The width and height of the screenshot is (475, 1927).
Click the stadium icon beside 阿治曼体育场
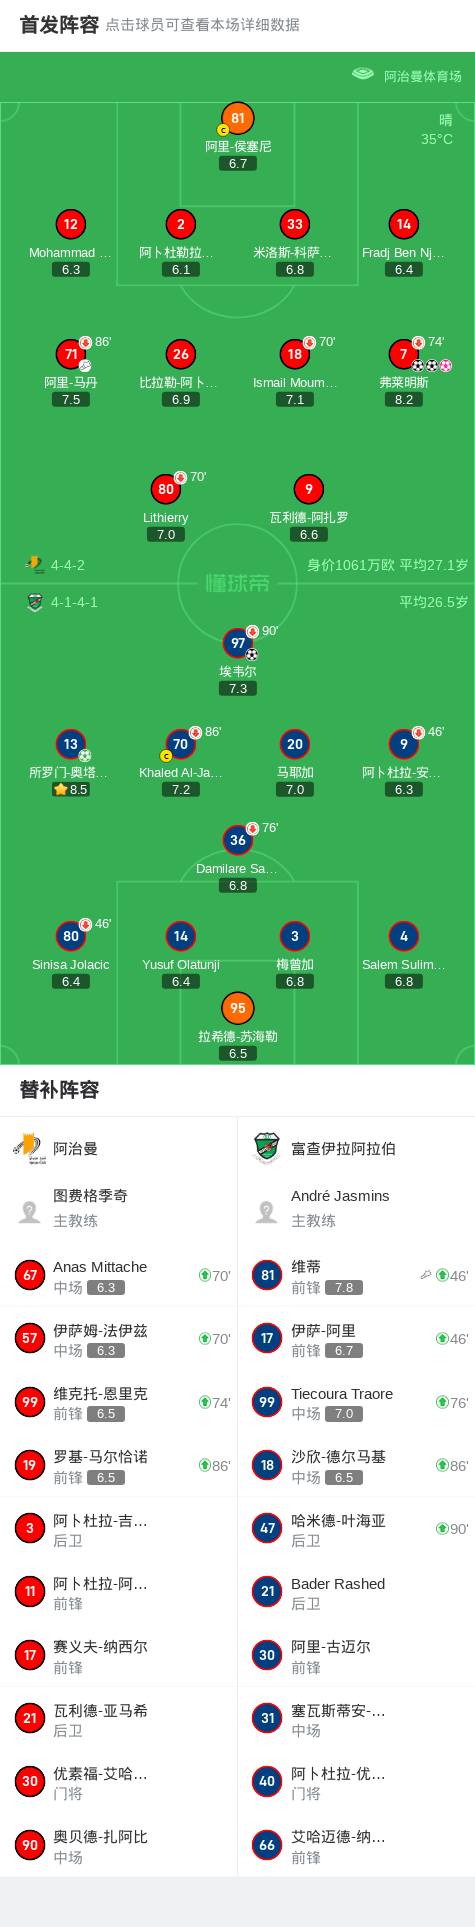[x=363, y=75]
